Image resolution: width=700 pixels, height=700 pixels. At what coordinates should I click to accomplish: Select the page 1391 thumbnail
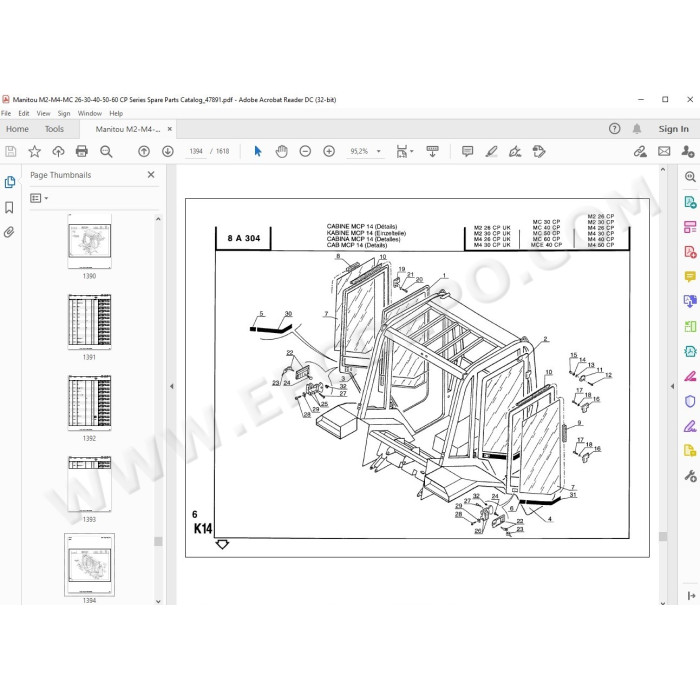click(89, 321)
